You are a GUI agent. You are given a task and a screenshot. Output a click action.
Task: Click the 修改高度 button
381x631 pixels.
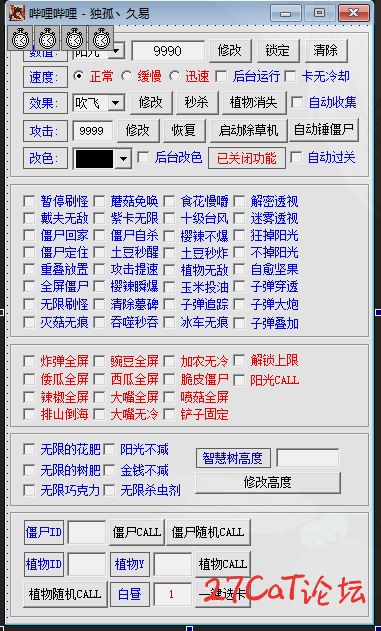[268, 483]
